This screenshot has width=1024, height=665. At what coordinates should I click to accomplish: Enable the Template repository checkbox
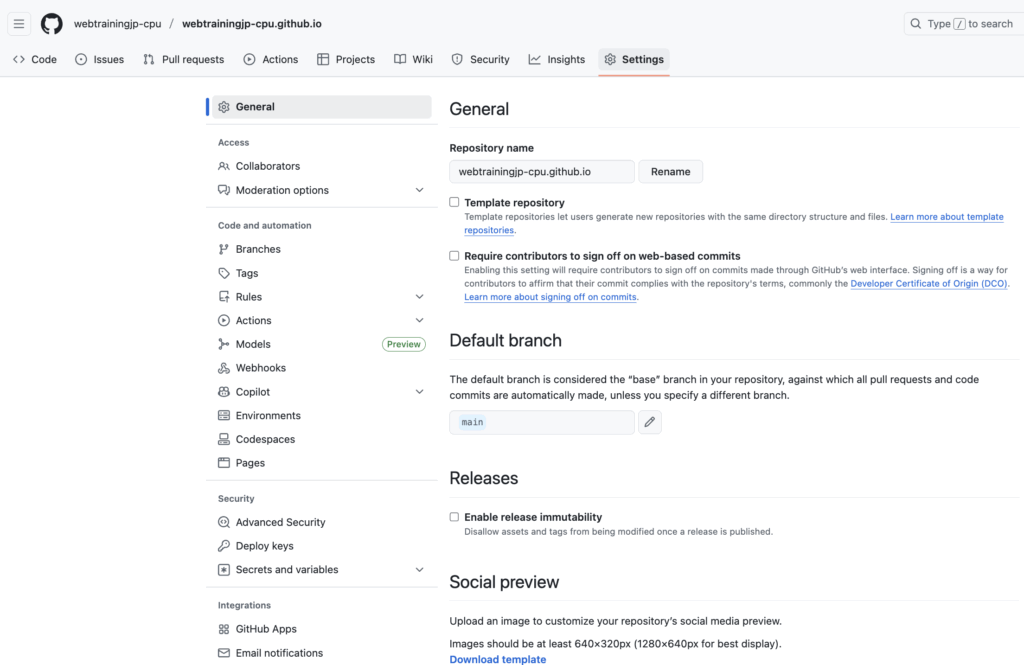(x=454, y=202)
